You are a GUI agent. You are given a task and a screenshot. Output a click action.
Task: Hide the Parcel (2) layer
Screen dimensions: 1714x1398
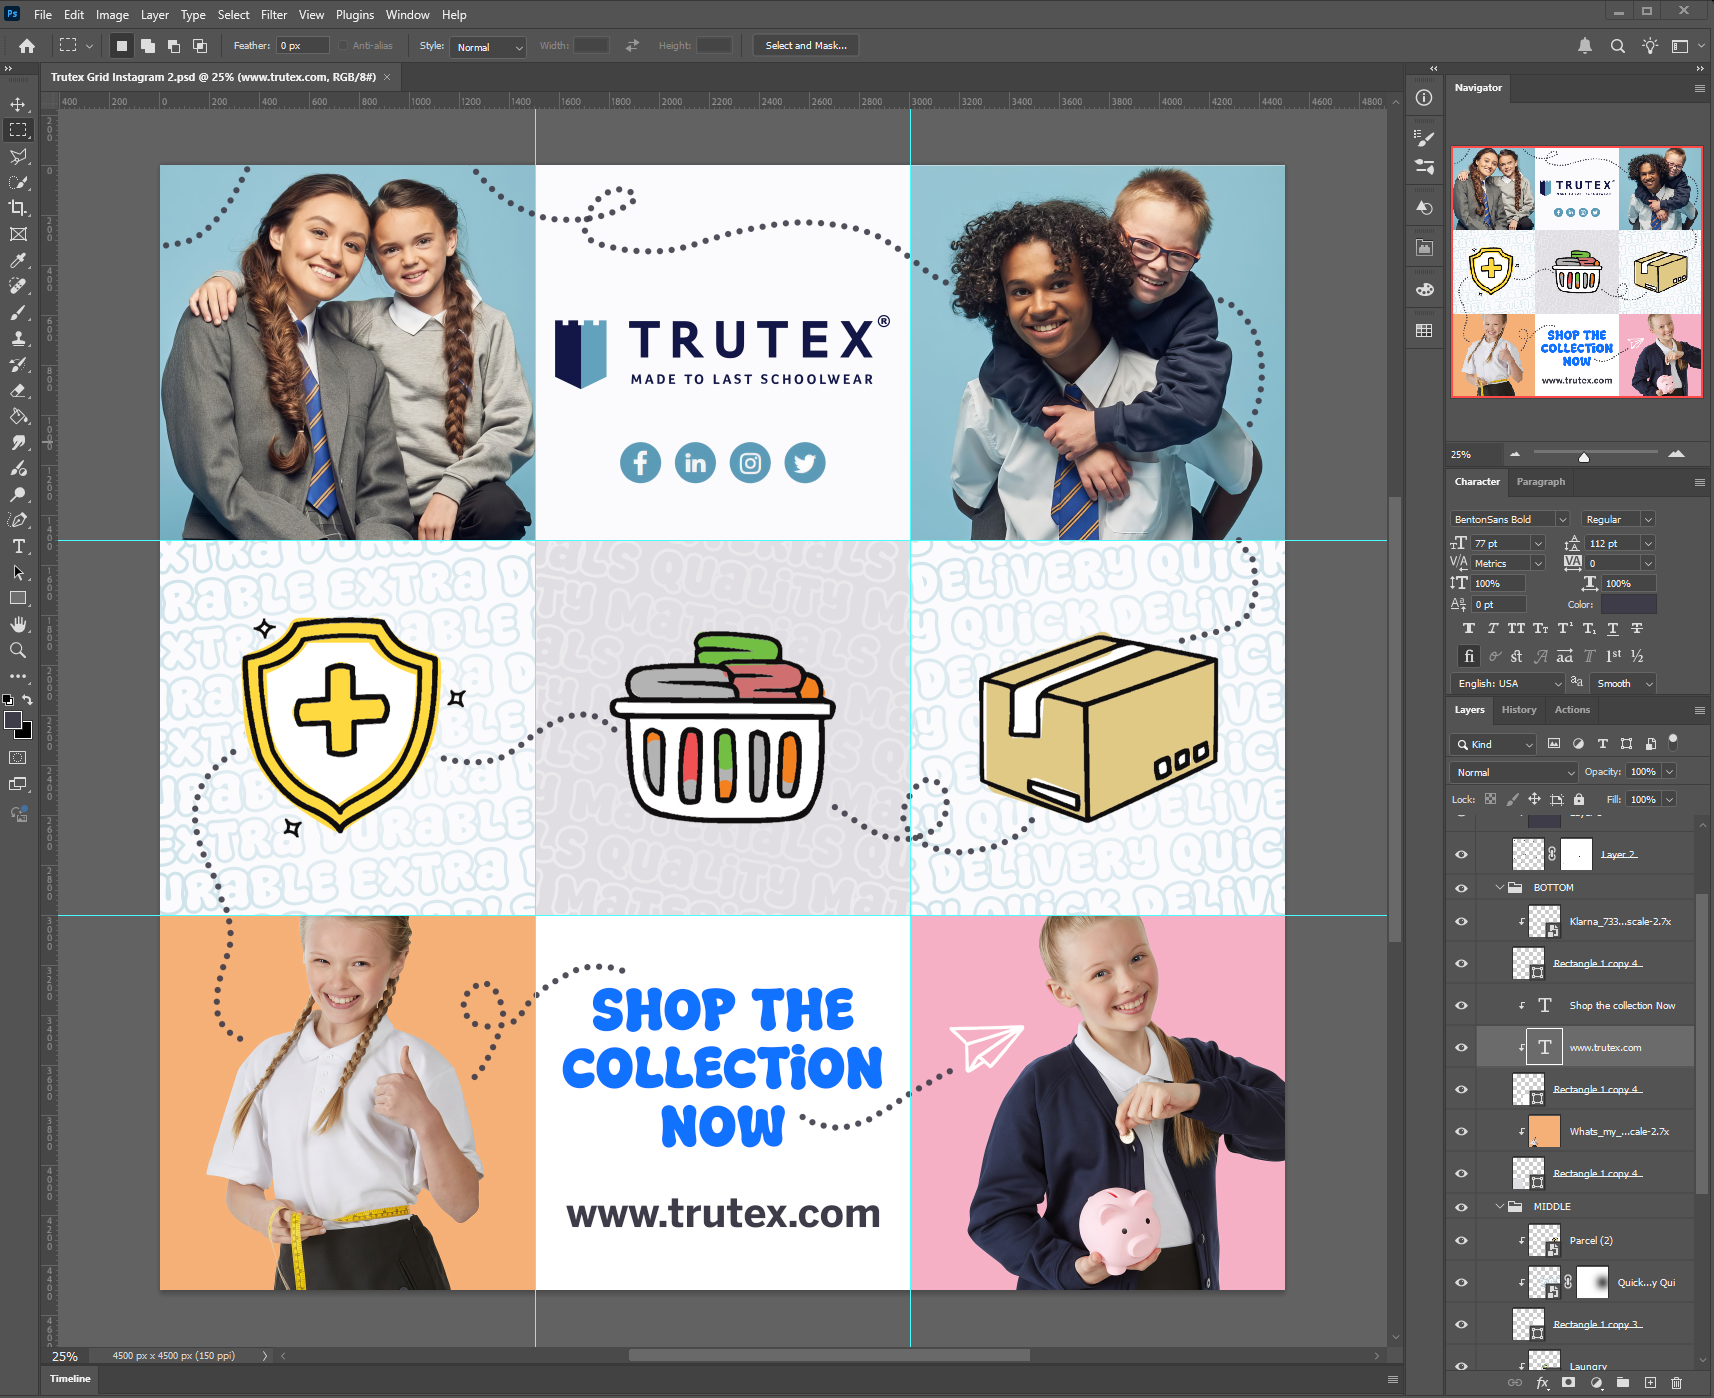point(1461,1240)
